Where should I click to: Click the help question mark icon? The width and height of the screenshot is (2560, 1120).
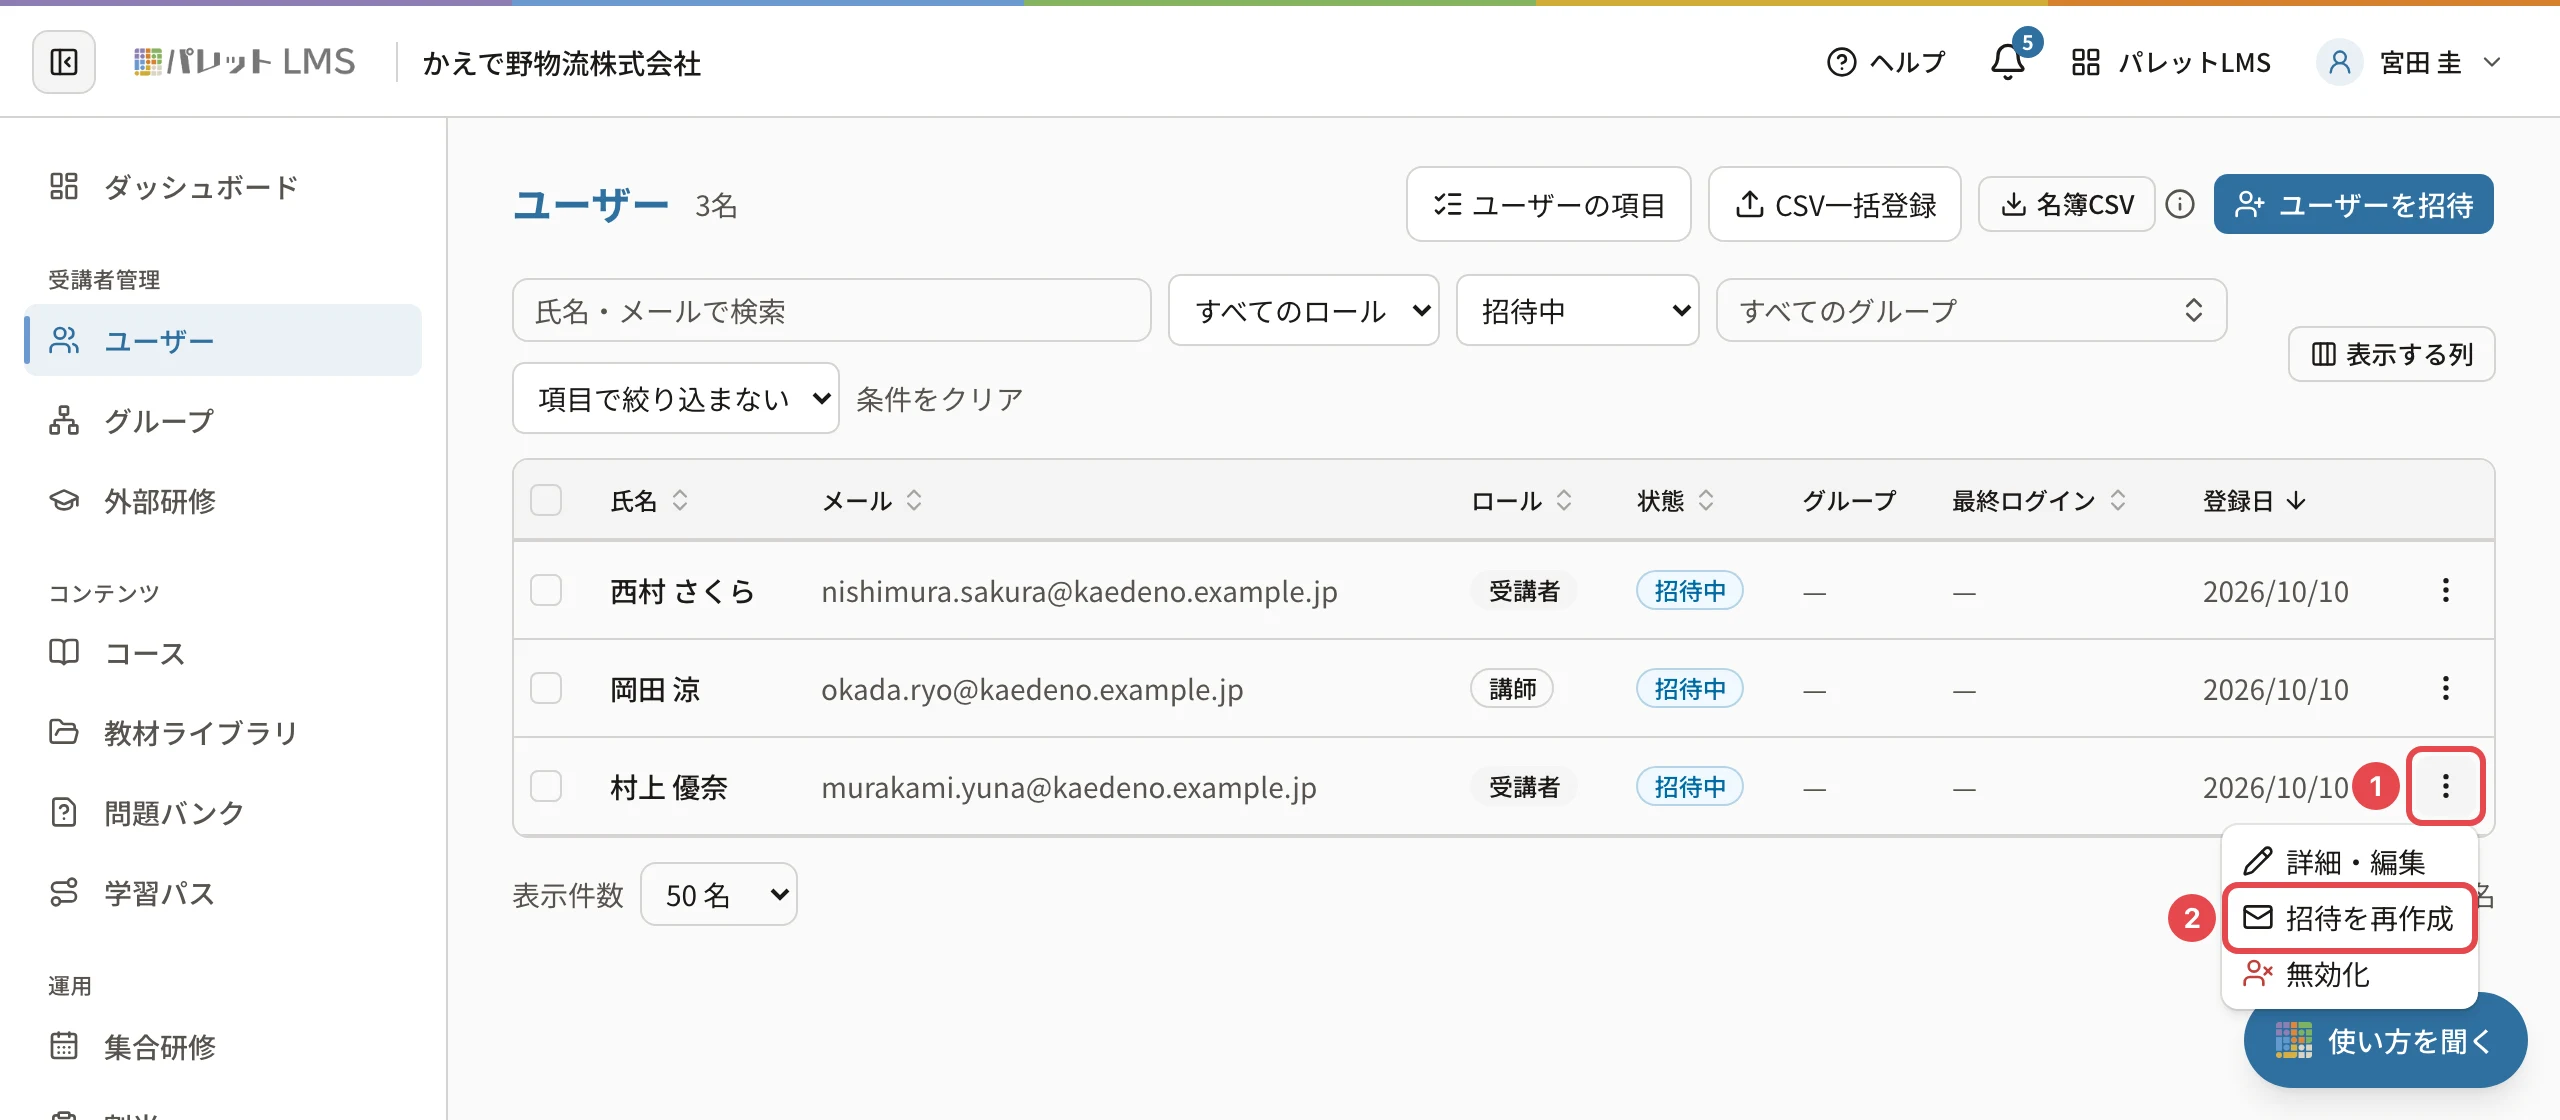[x=1841, y=62]
